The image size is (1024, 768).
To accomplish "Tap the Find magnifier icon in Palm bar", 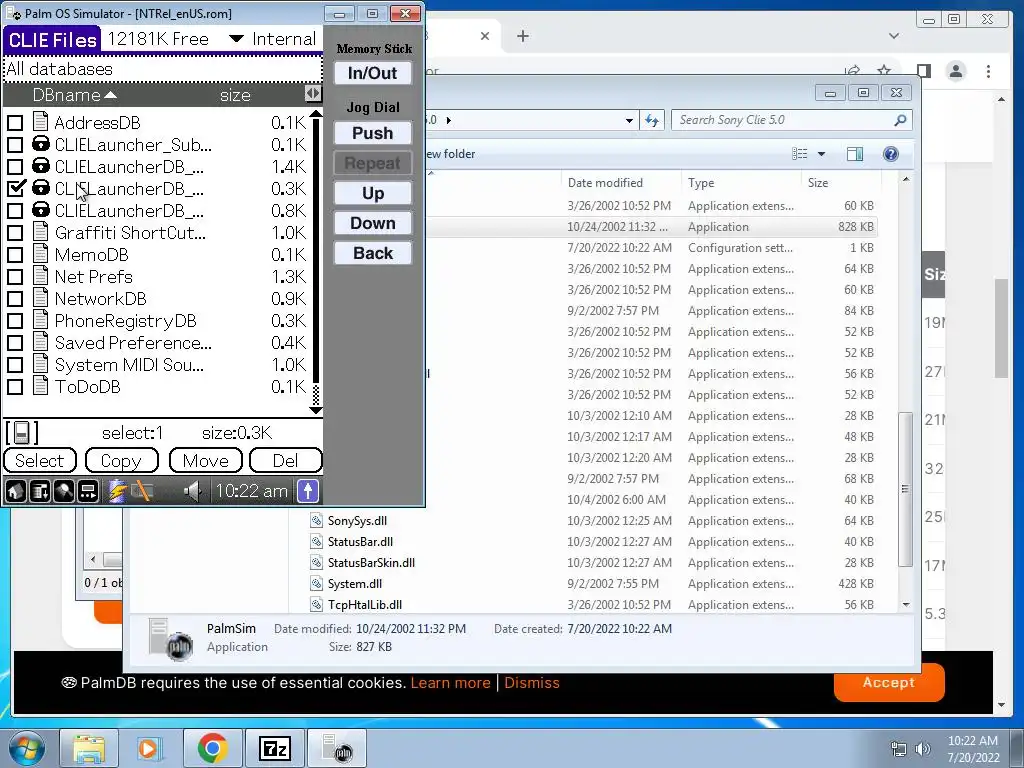I will click(64, 491).
